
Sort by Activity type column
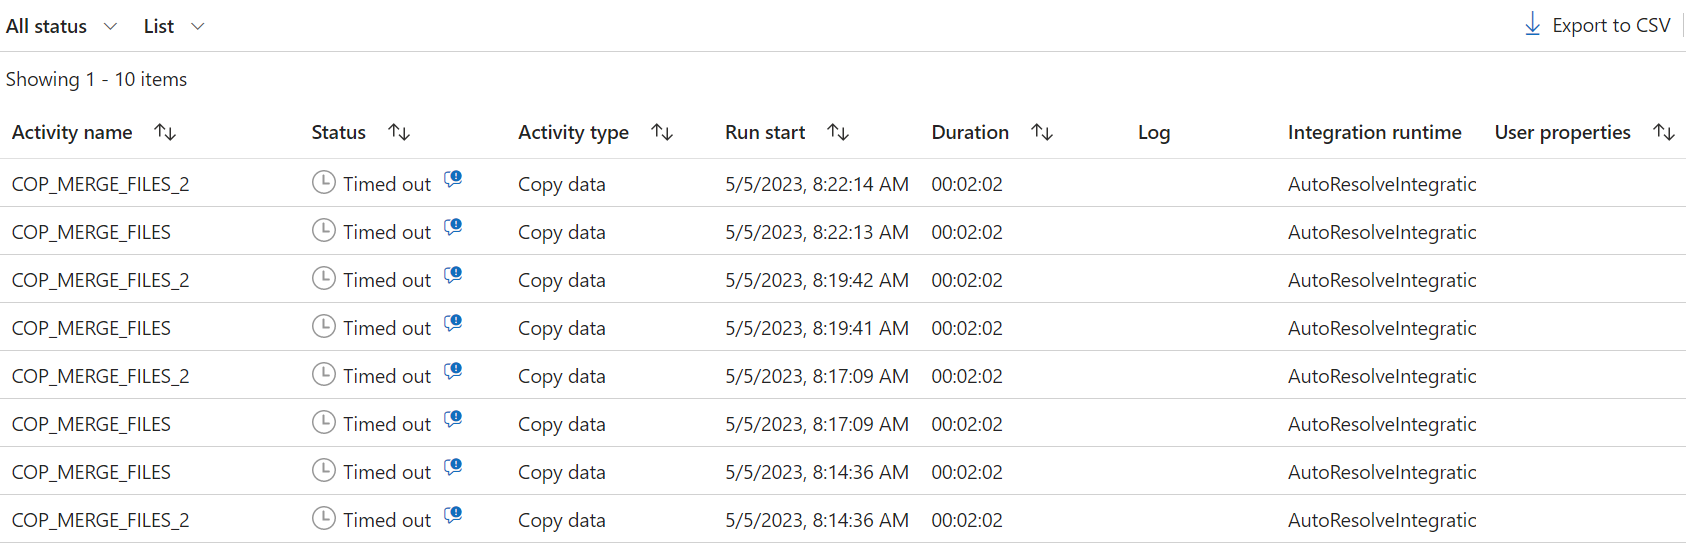click(662, 132)
